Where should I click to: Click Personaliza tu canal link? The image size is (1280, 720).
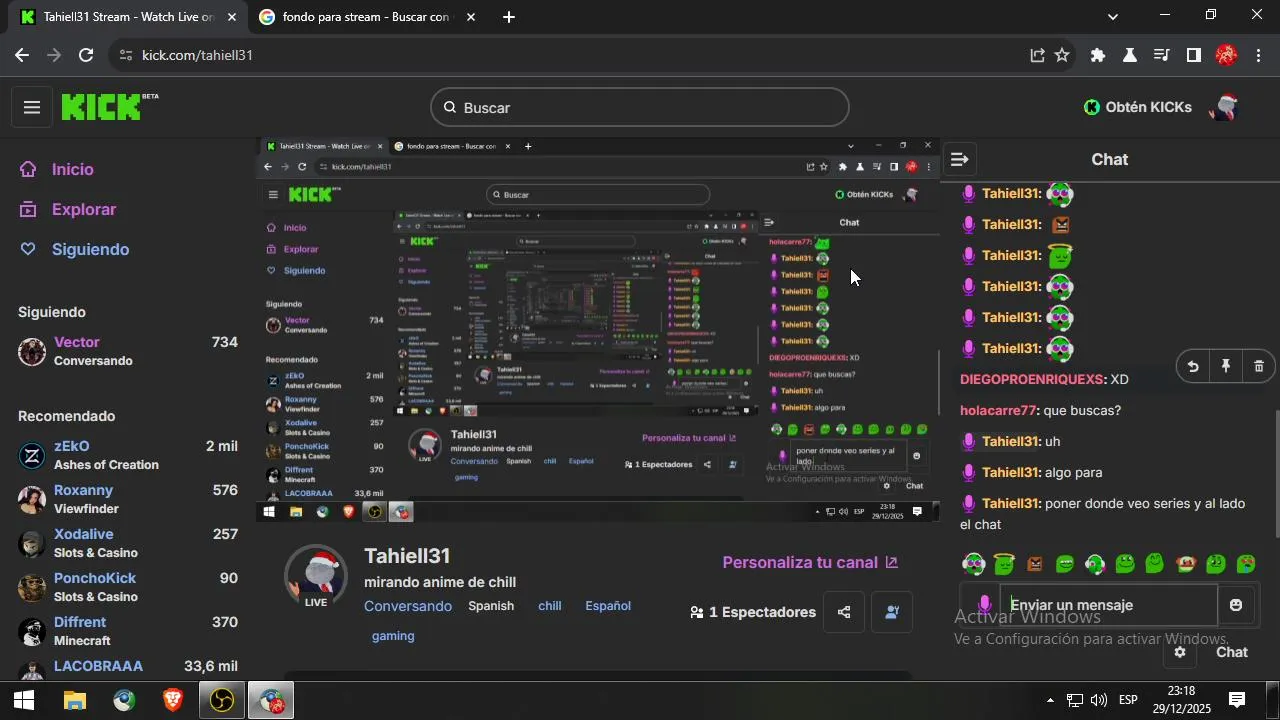tap(810, 562)
